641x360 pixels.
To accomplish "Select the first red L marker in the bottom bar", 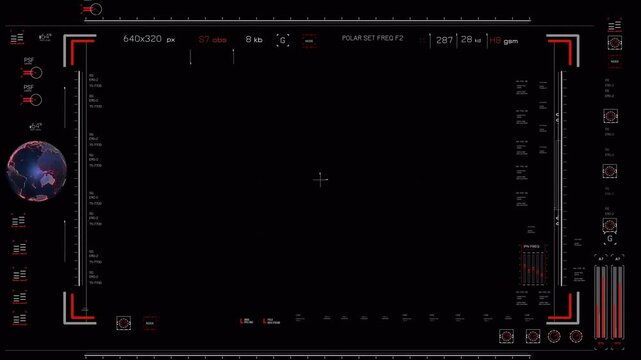I will click(x=247, y=322).
